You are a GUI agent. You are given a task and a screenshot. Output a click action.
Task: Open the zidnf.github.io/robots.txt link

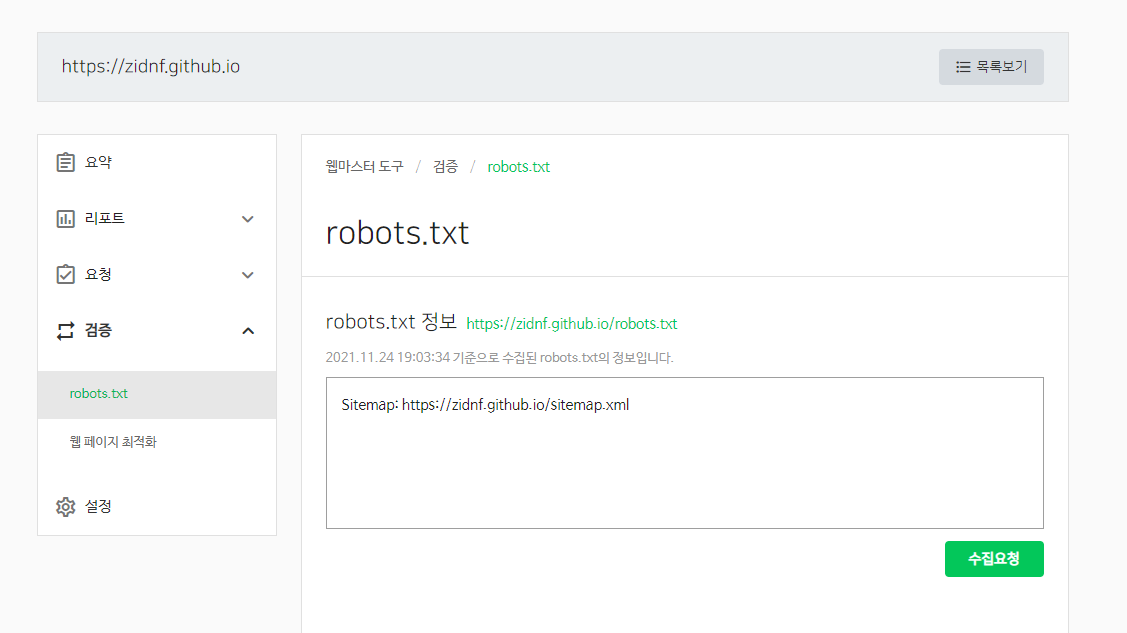[x=571, y=324]
